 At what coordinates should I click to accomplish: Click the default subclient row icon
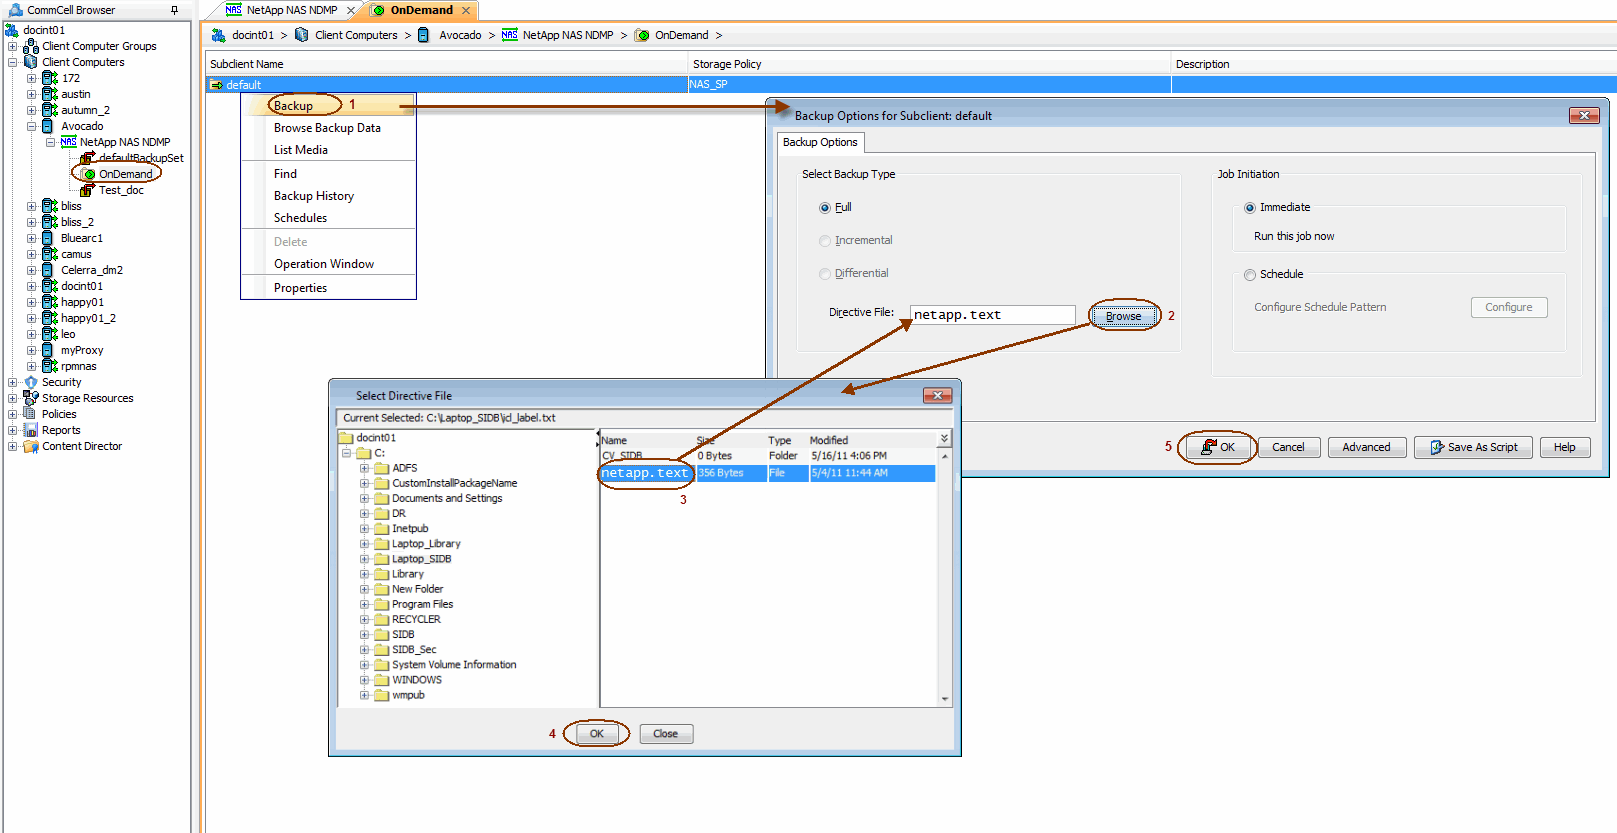click(216, 85)
